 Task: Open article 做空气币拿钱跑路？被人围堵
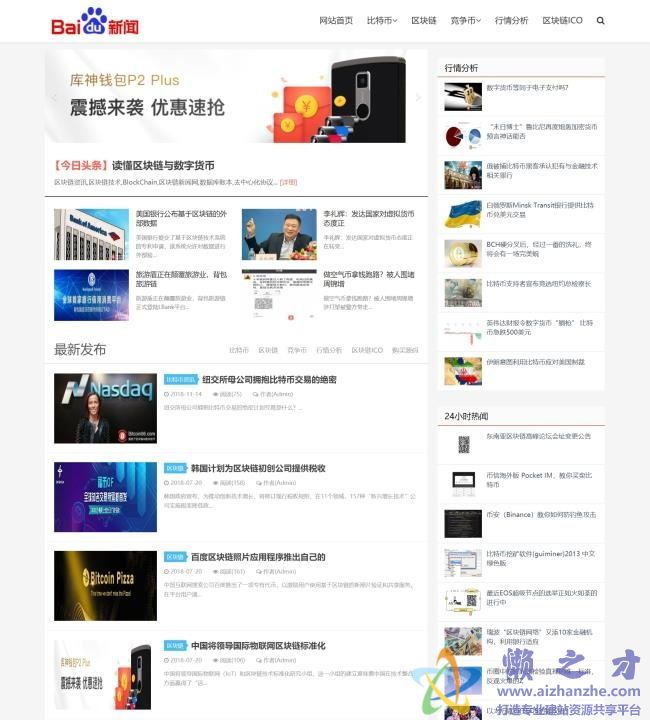point(369,279)
